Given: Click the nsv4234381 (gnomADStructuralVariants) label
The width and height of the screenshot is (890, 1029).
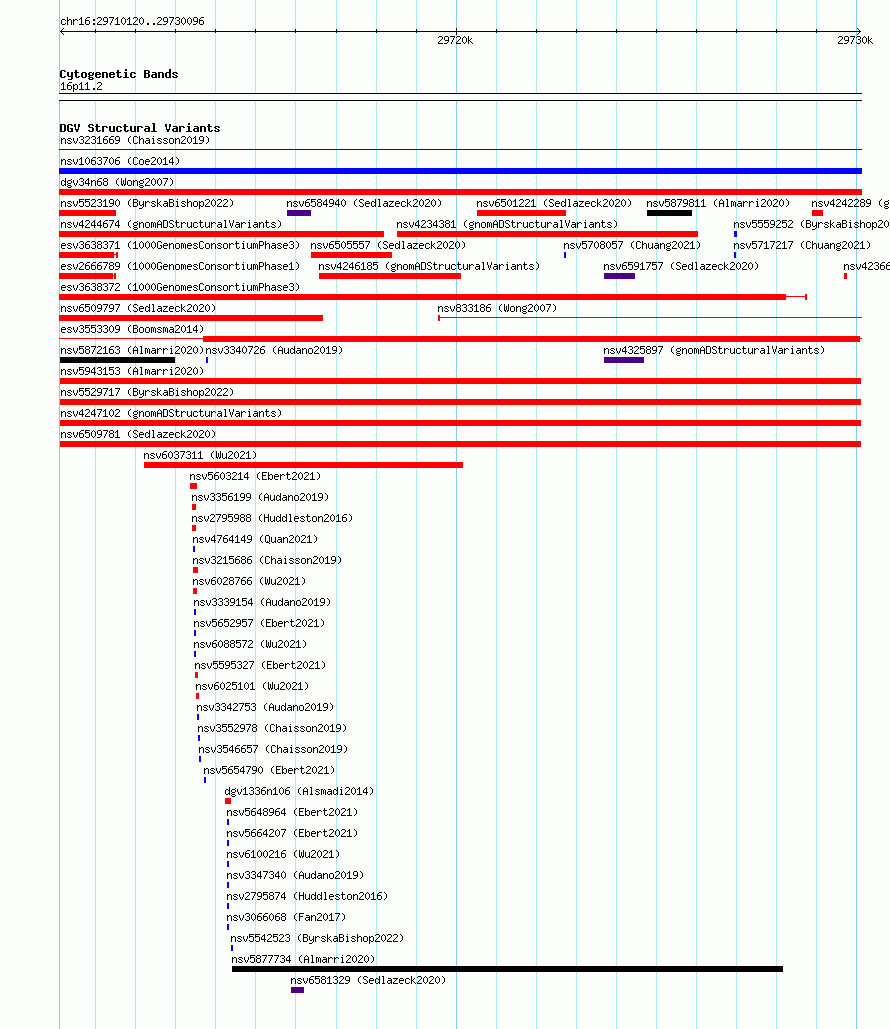Looking at the screenshot, I should (507, 224).
